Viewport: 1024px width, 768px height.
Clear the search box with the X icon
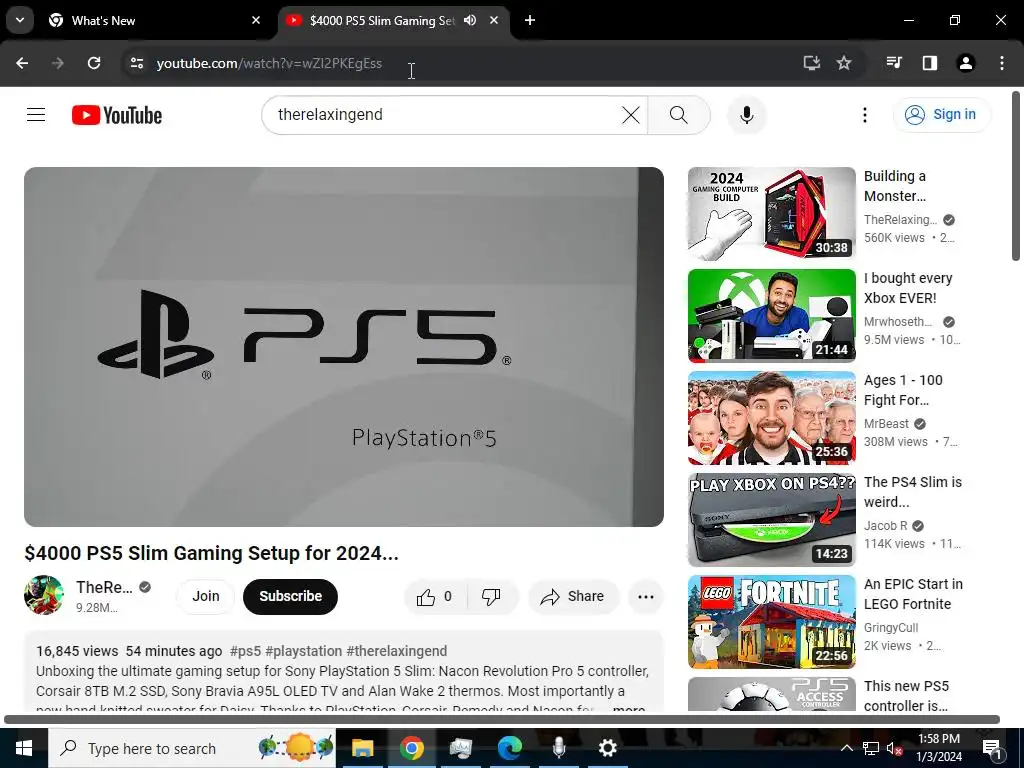click(x=631, y=115)
